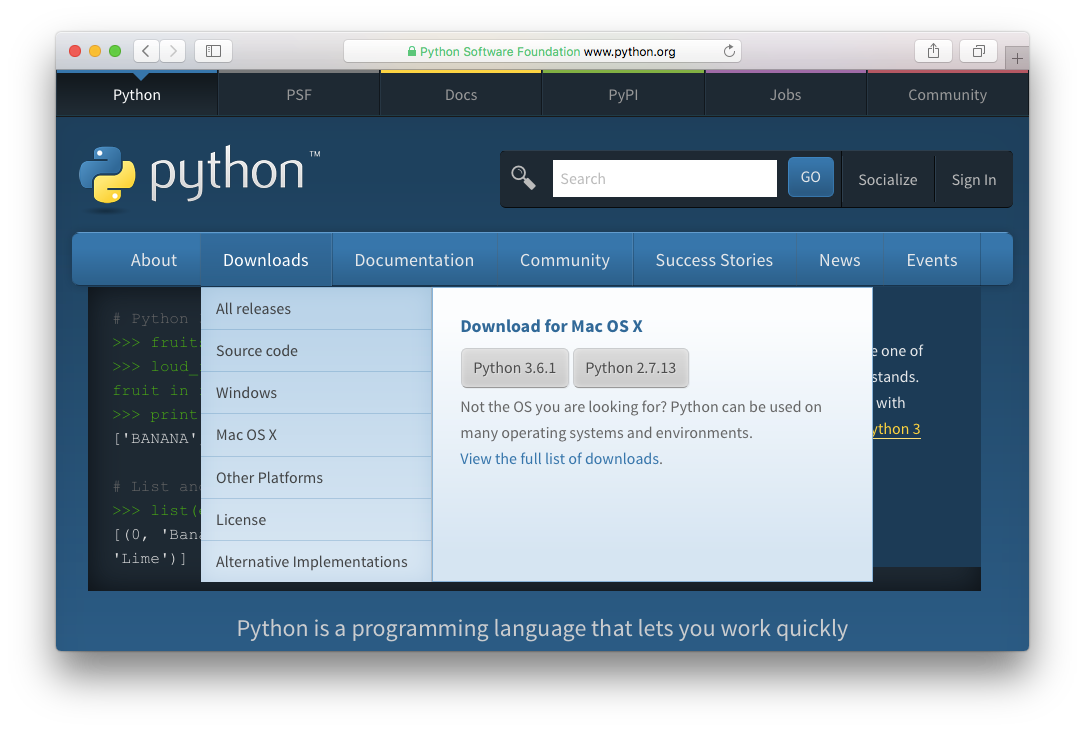The height and width of the screenshot is (731, 1085).
Task: Switch to the Community top tab
Action: click(x=947, y=95)
